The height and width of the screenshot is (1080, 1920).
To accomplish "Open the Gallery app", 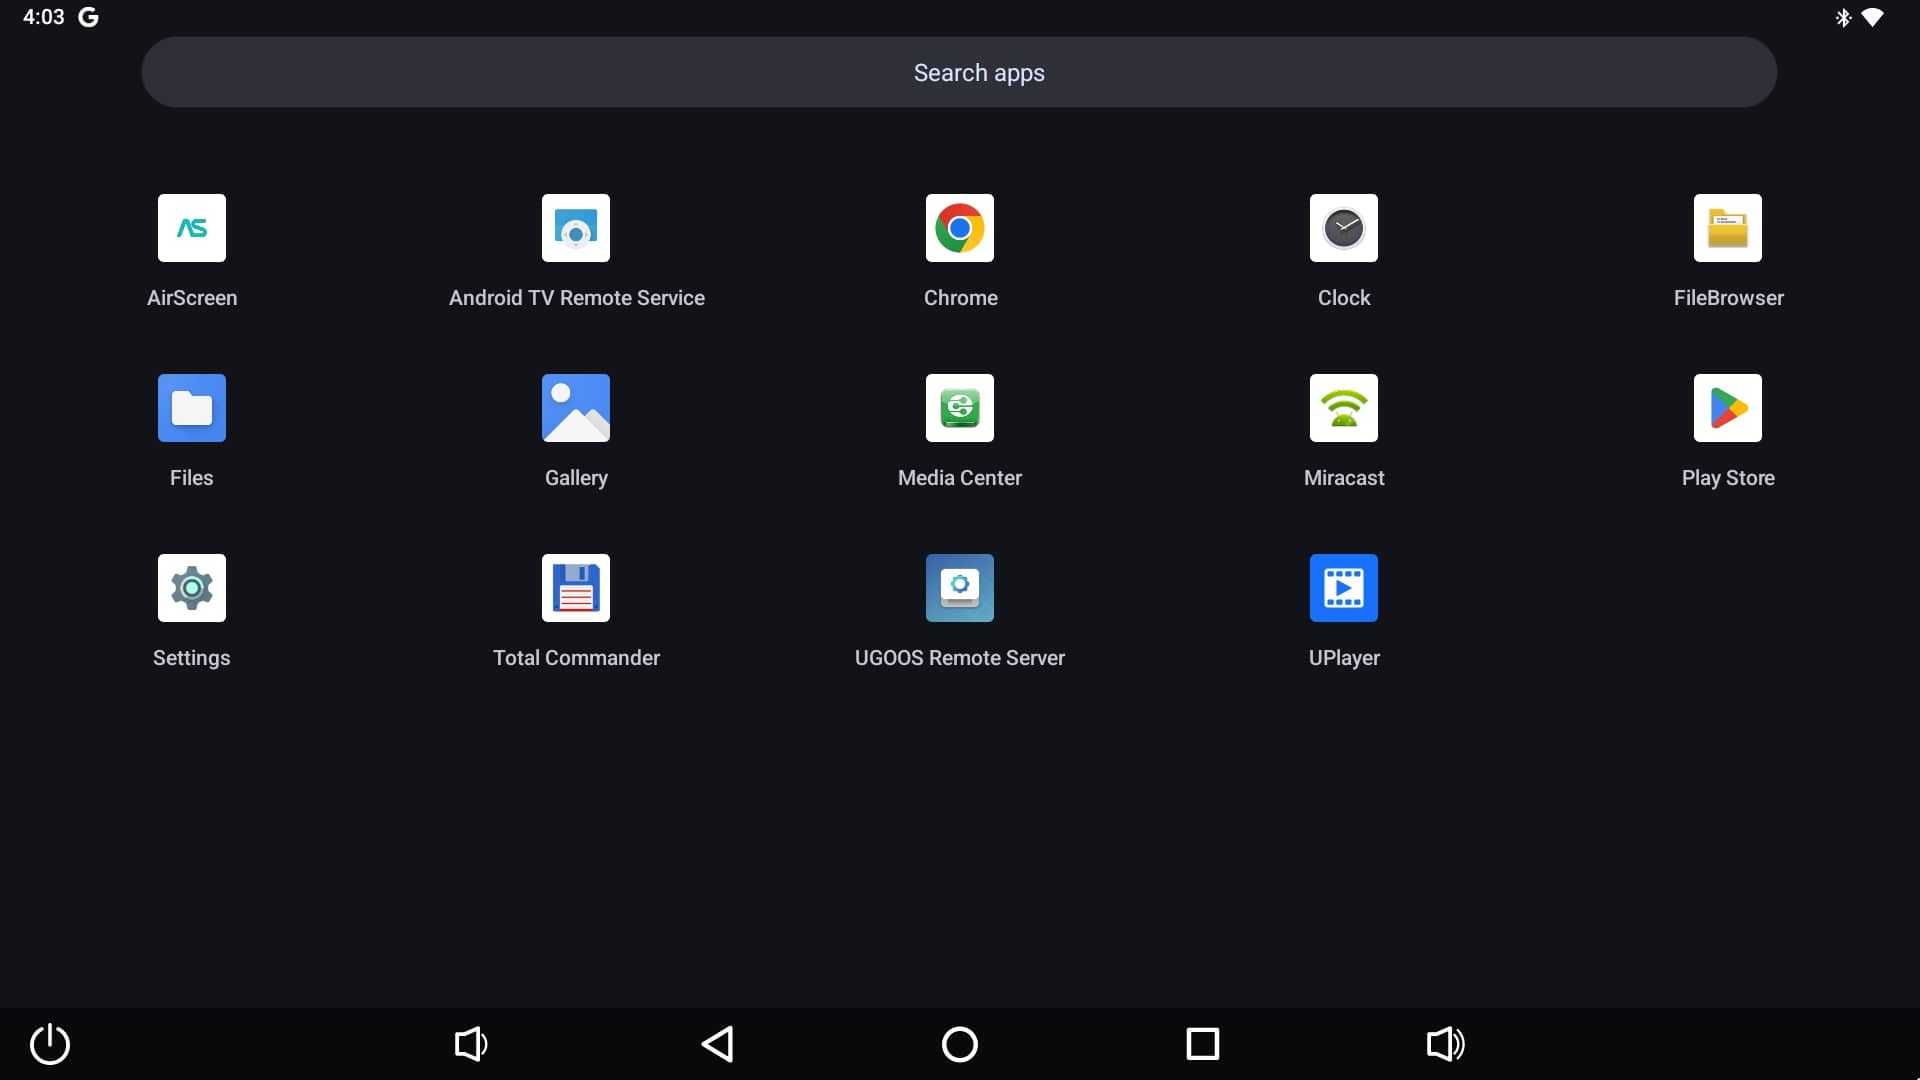I will pos(575,408).
